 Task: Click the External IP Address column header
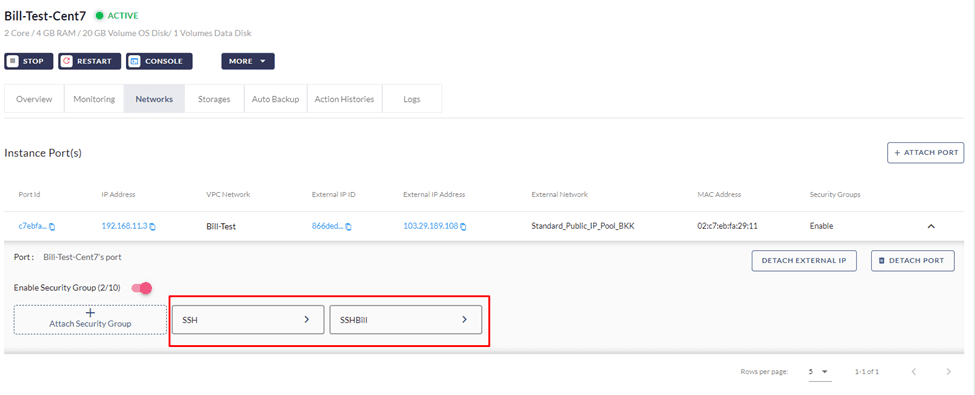click(434, 195)
